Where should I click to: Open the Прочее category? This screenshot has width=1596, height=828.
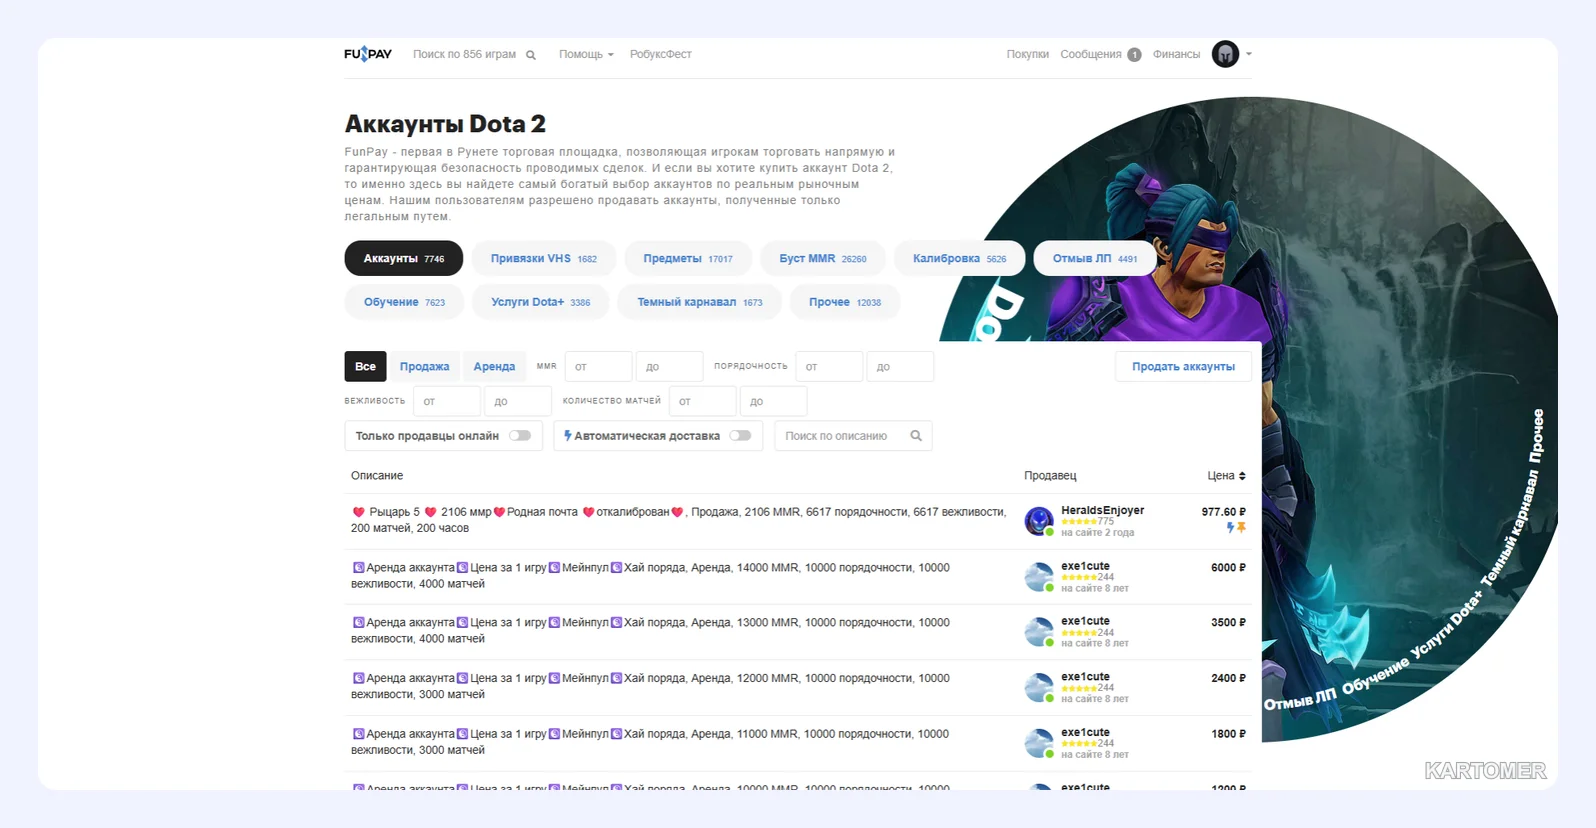(x=845, y=302)
